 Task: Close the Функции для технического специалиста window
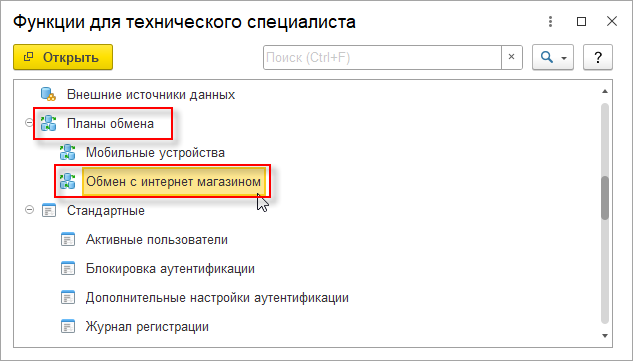coord(612,21)
